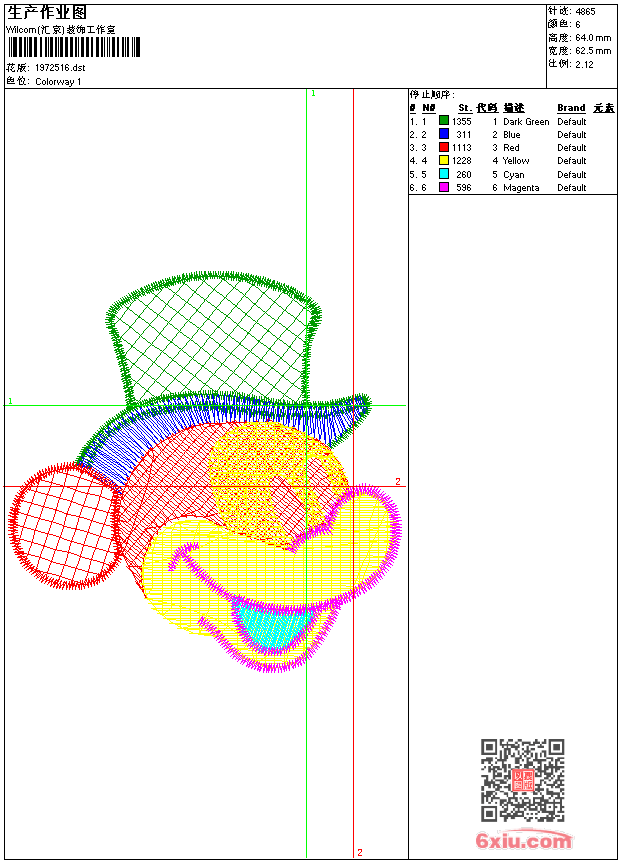The height and width of the screenshot is (860, 620).
Task: Select stitch count 311 in the Blue row
Action: point(464,134)
